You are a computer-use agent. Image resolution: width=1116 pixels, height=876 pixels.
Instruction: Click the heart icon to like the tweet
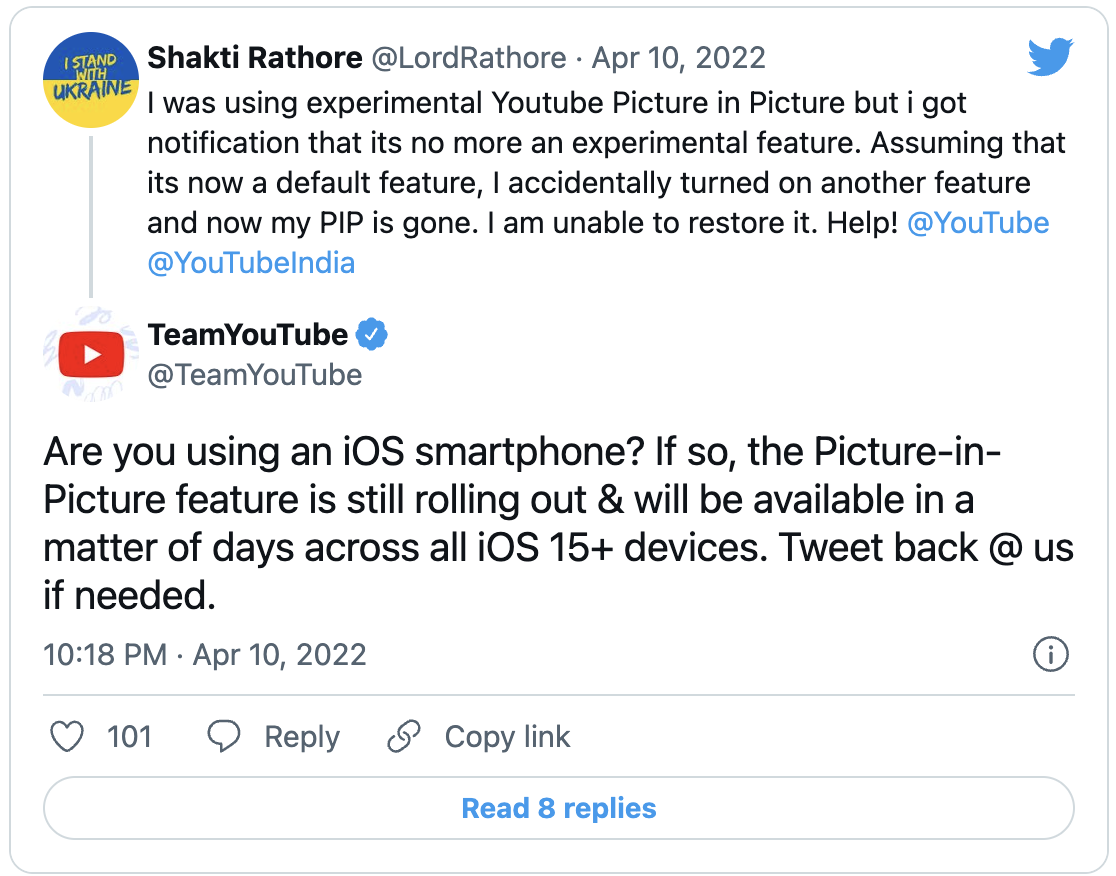[67, 736]
